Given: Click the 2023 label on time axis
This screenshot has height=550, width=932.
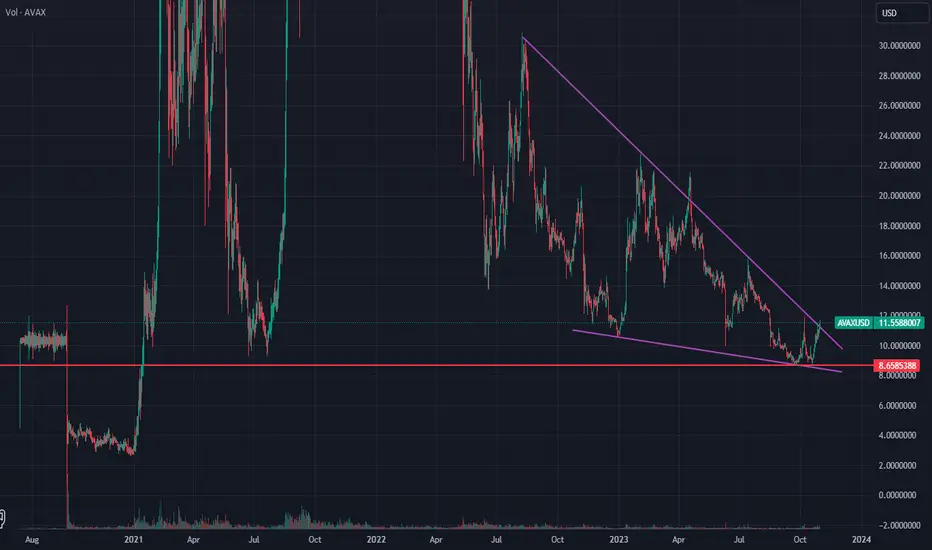Looking at the screenshot, I should (619, 540).
